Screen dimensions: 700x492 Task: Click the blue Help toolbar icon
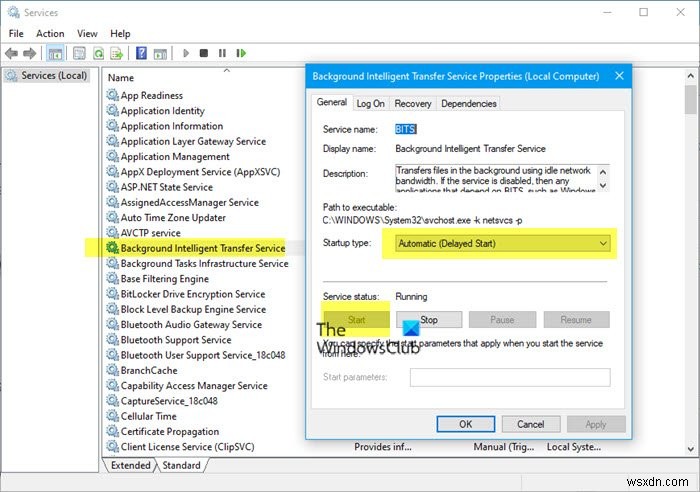click(x=141, y=53)
